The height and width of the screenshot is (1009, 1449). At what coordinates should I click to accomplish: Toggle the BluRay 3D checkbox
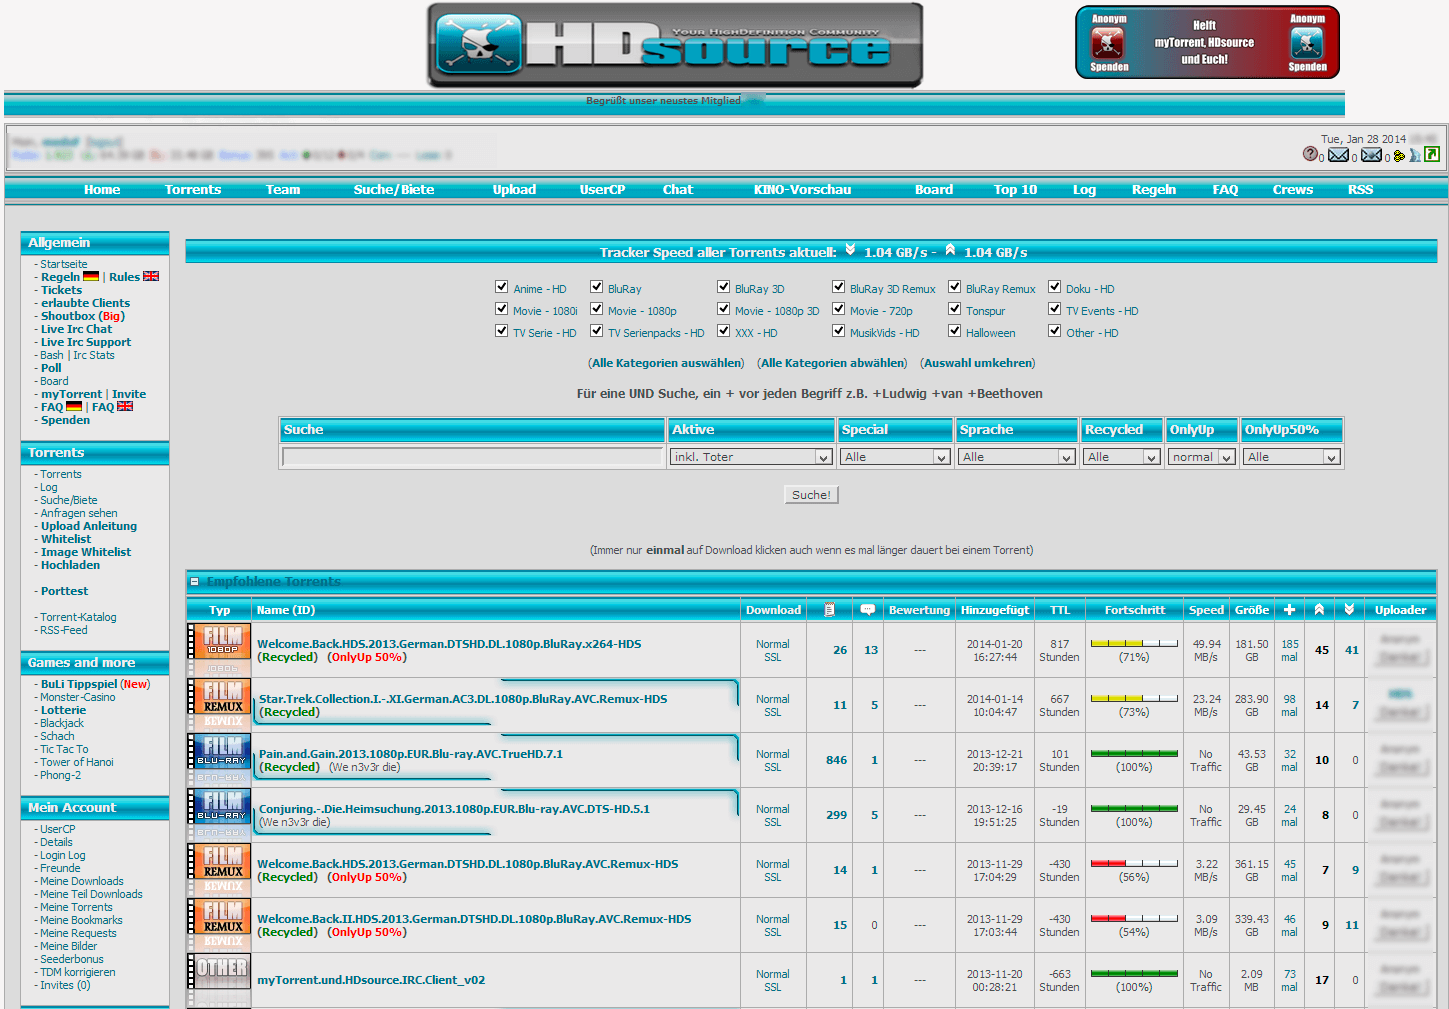(x=724, y=287)
